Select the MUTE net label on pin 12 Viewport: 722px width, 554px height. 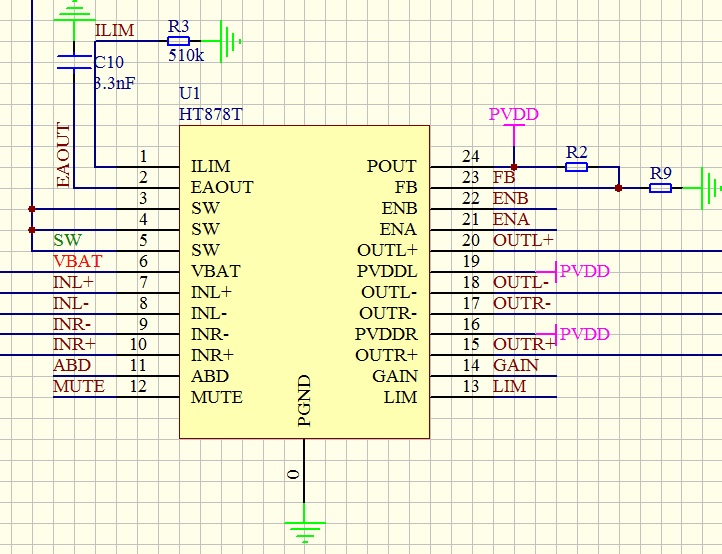pos(78,387)
